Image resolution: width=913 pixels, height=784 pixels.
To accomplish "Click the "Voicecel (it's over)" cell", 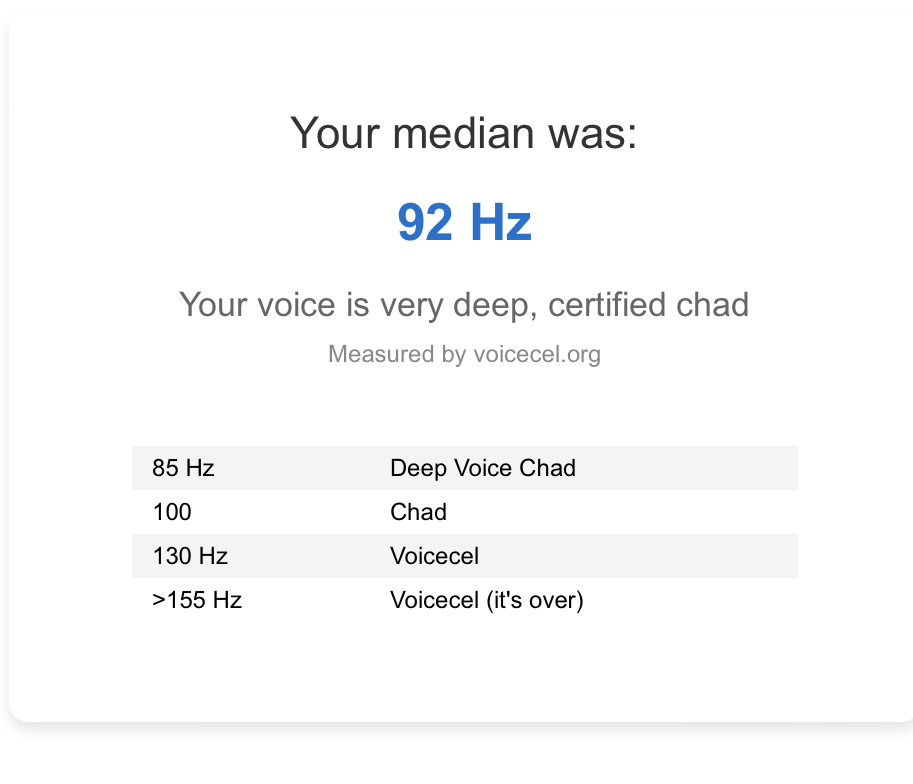I will [x=486, y=600].
